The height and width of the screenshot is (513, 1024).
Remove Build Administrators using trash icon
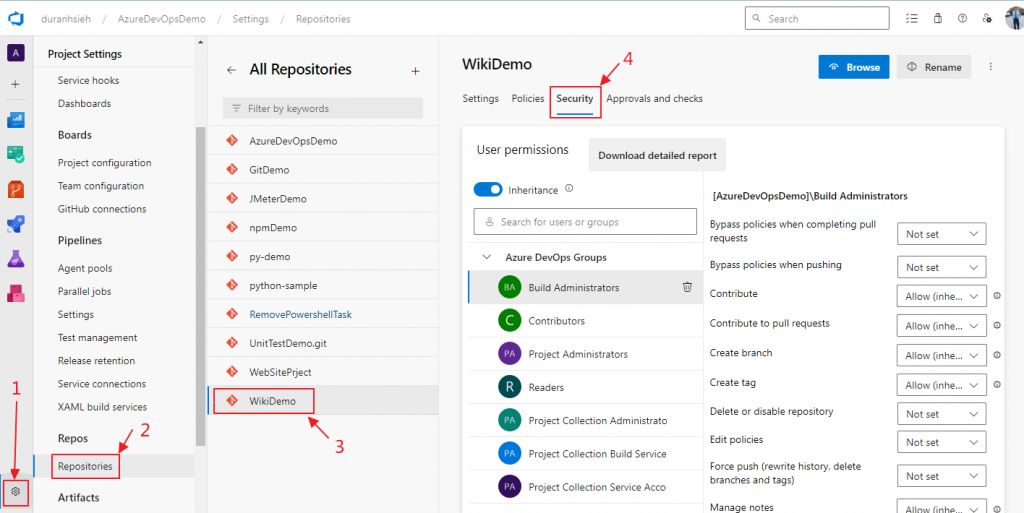point(687,287)
